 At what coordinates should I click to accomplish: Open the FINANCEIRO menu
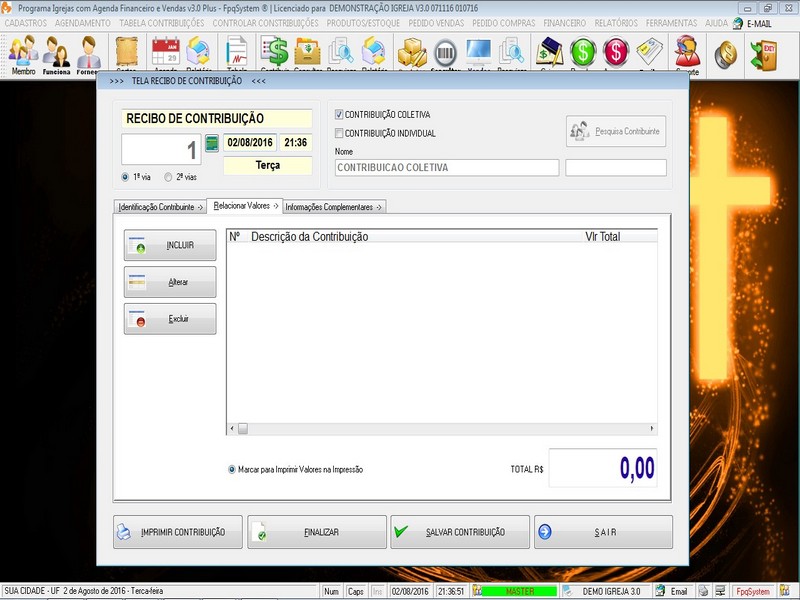click(565, 23)
